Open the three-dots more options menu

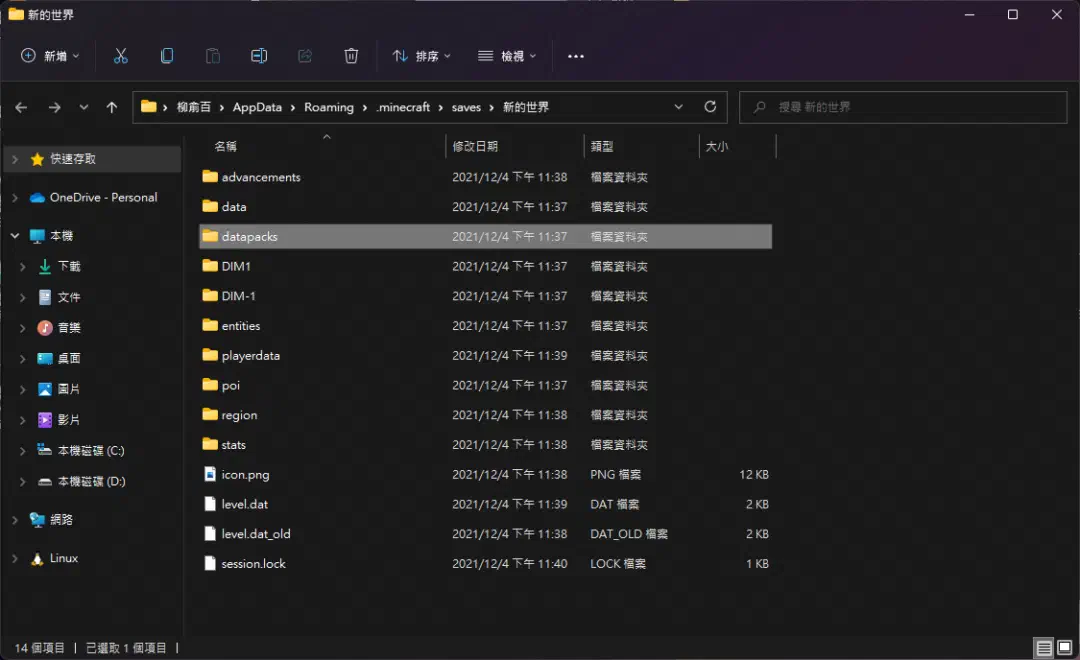576,56
